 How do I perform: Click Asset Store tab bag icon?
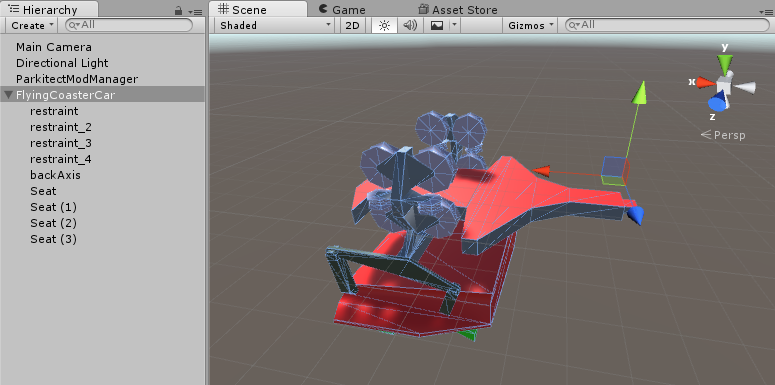click(423, 9)
